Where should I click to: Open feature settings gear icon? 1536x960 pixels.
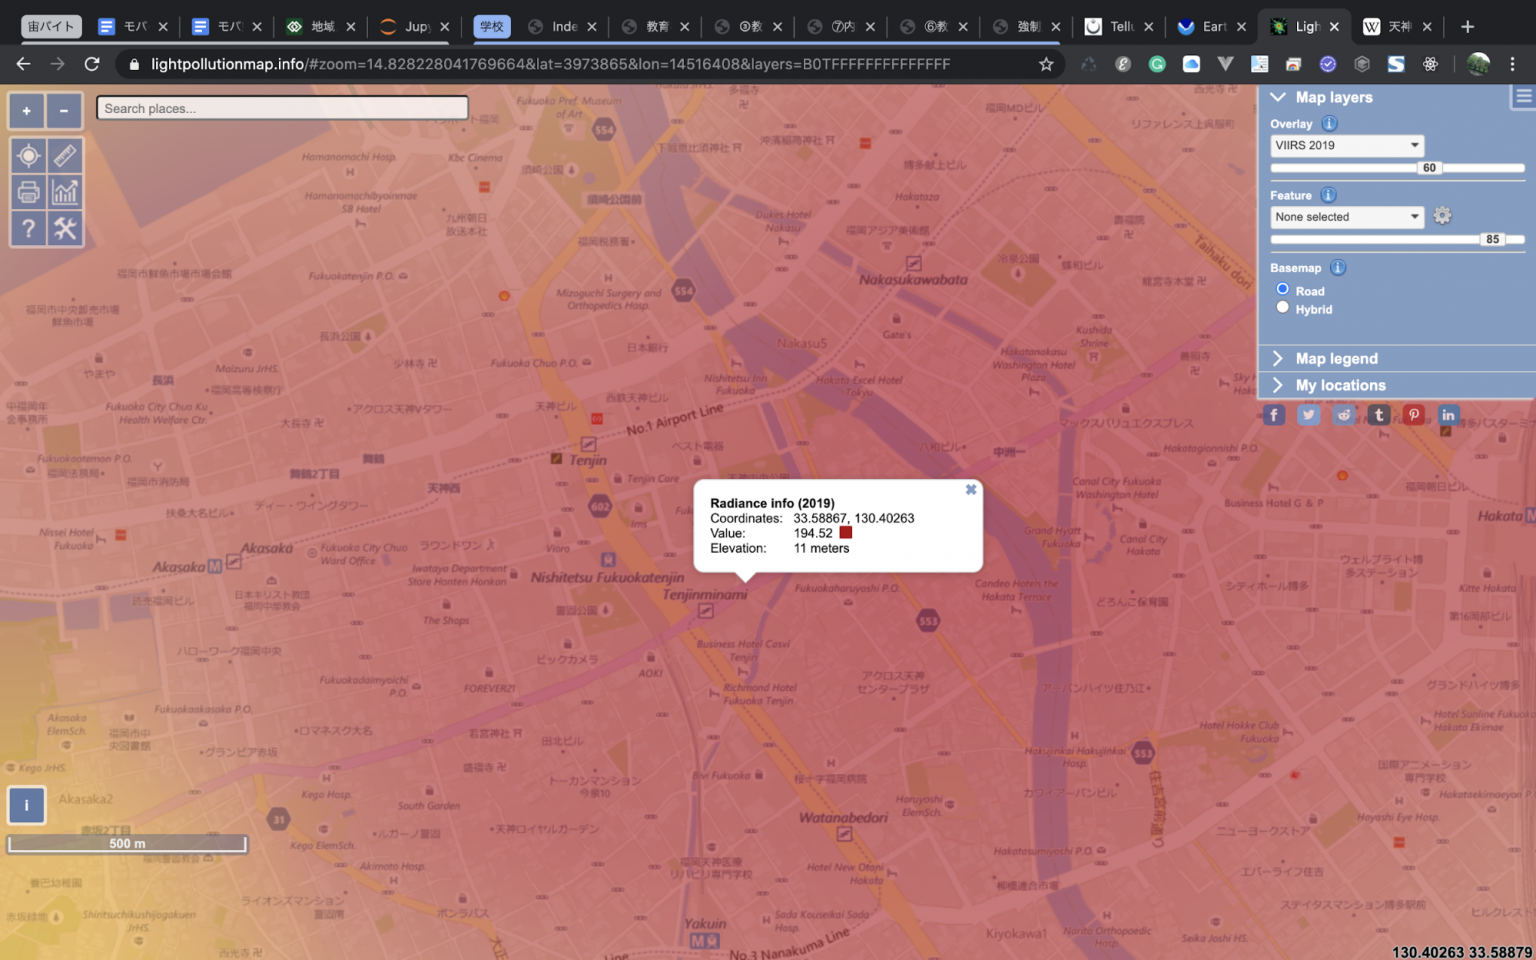1442,216
